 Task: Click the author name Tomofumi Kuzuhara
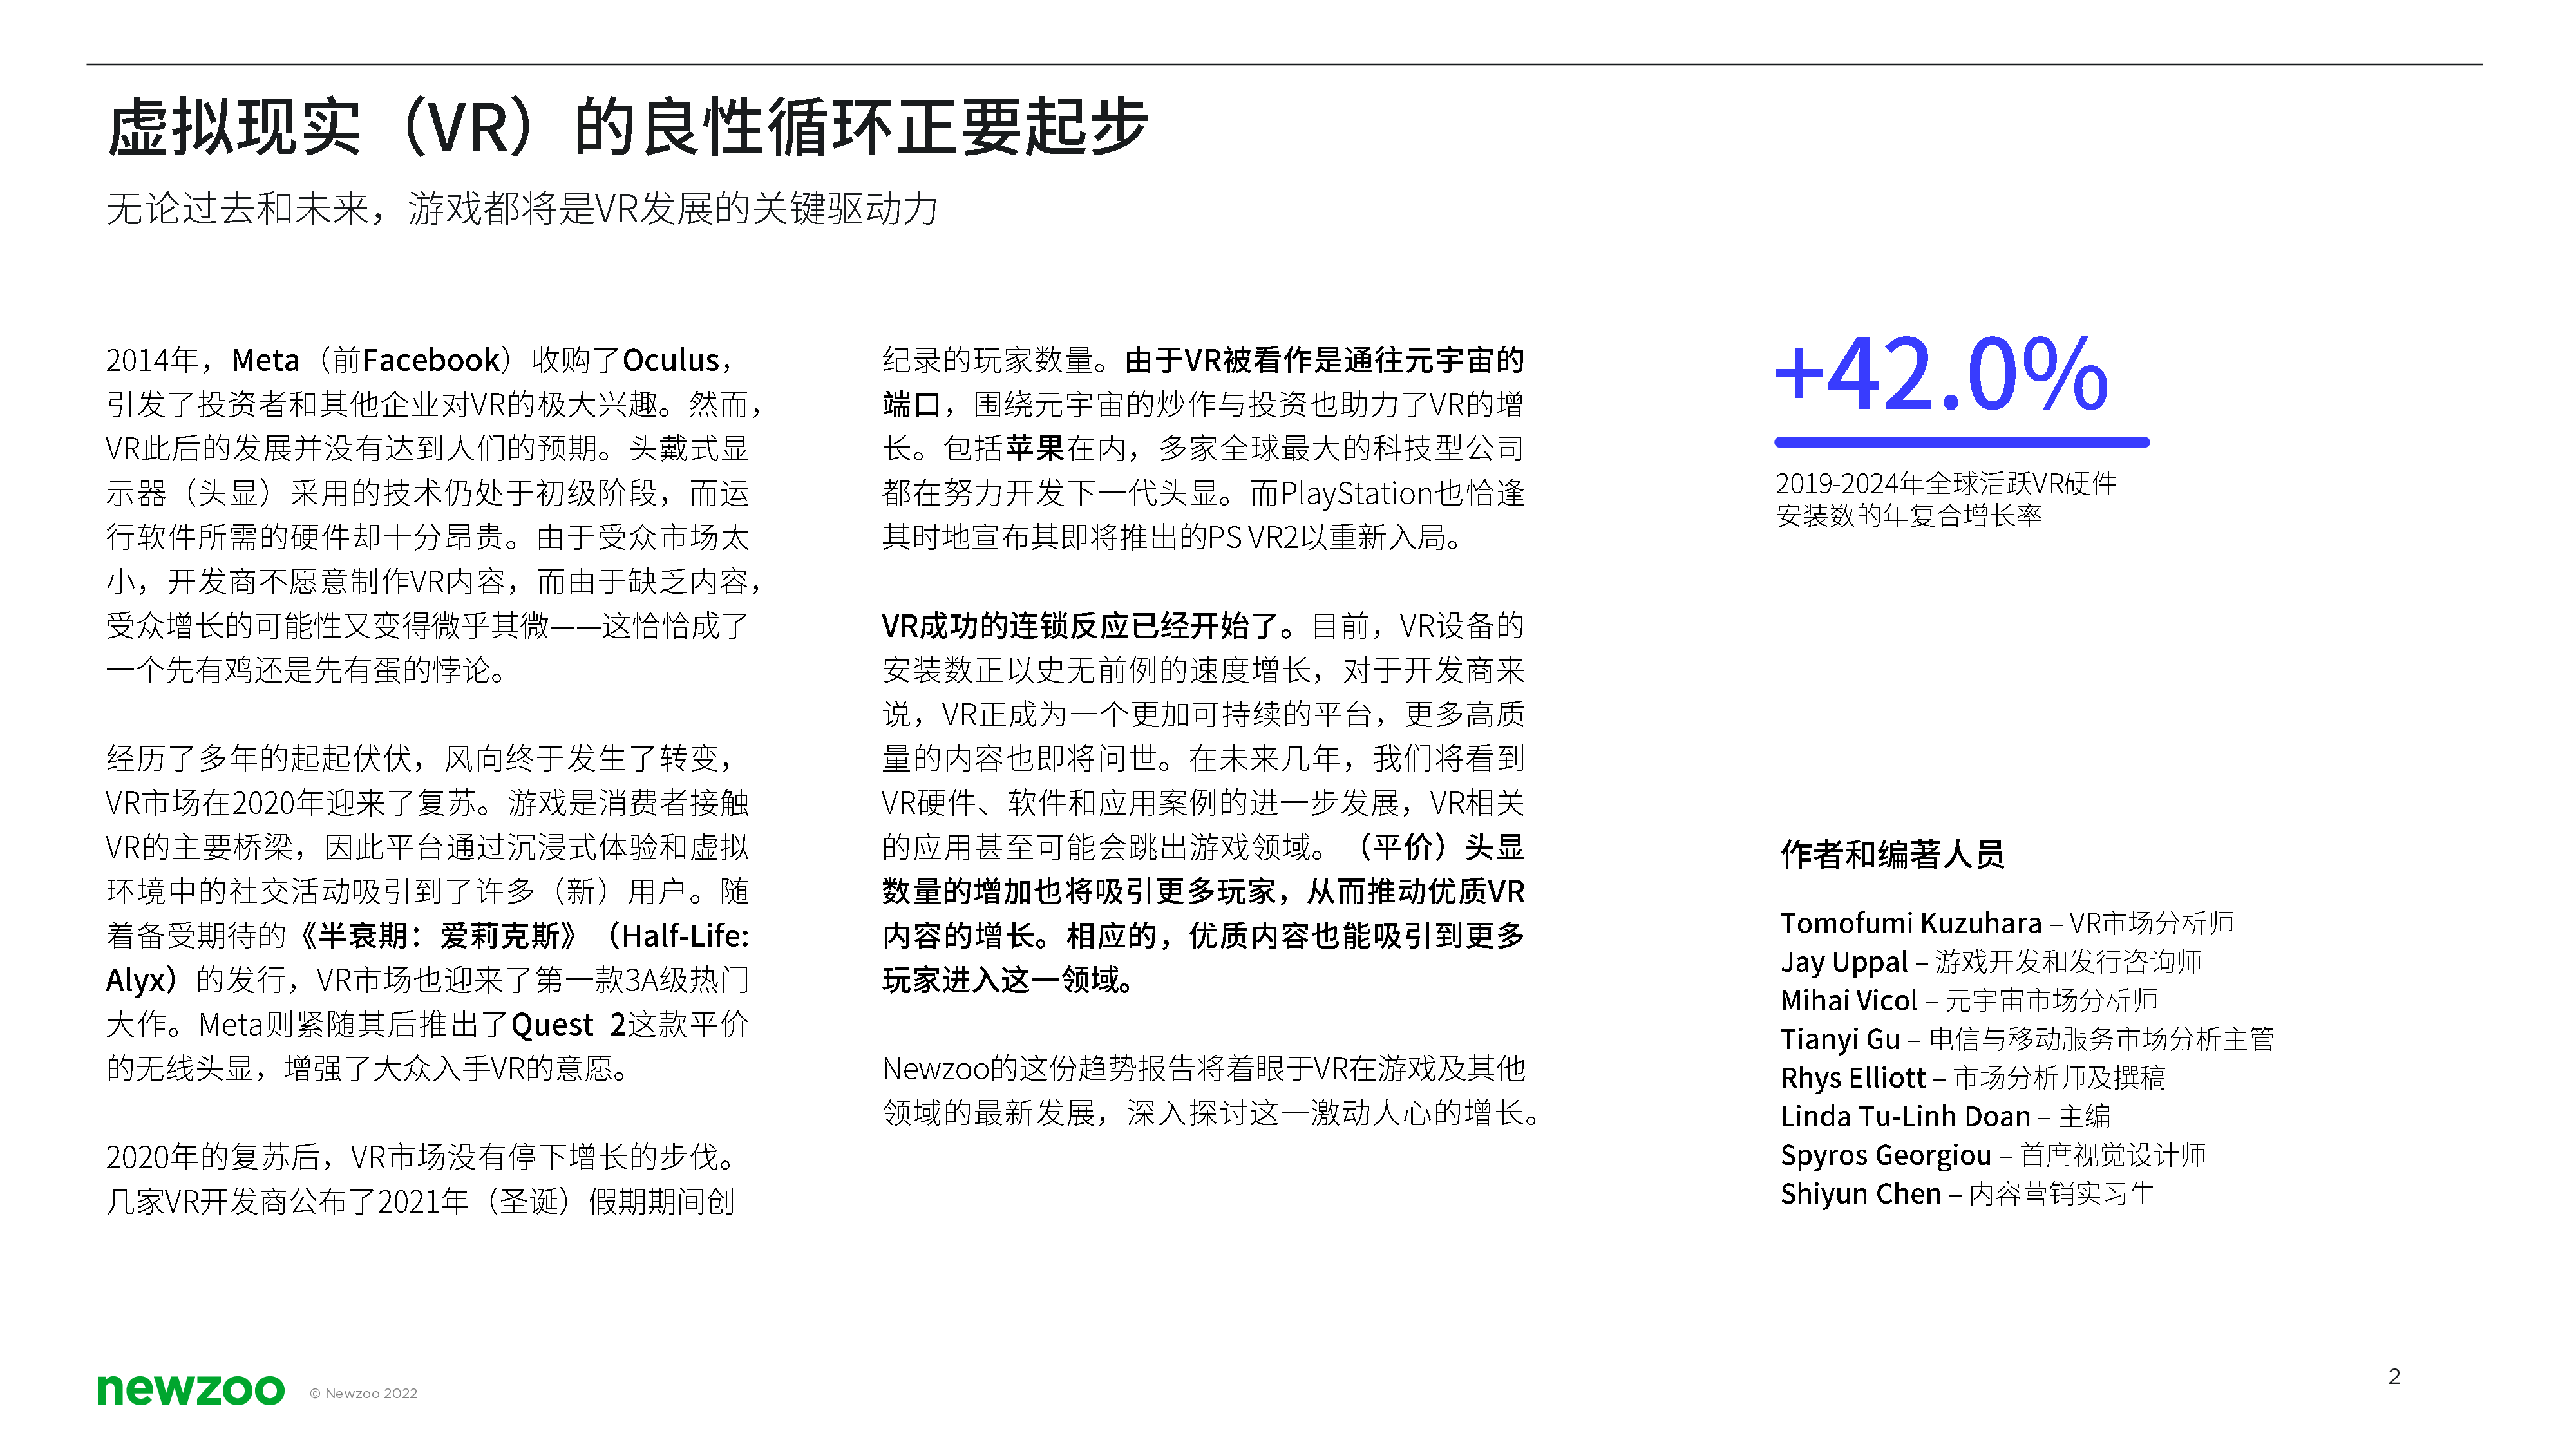click(1911, 923)
